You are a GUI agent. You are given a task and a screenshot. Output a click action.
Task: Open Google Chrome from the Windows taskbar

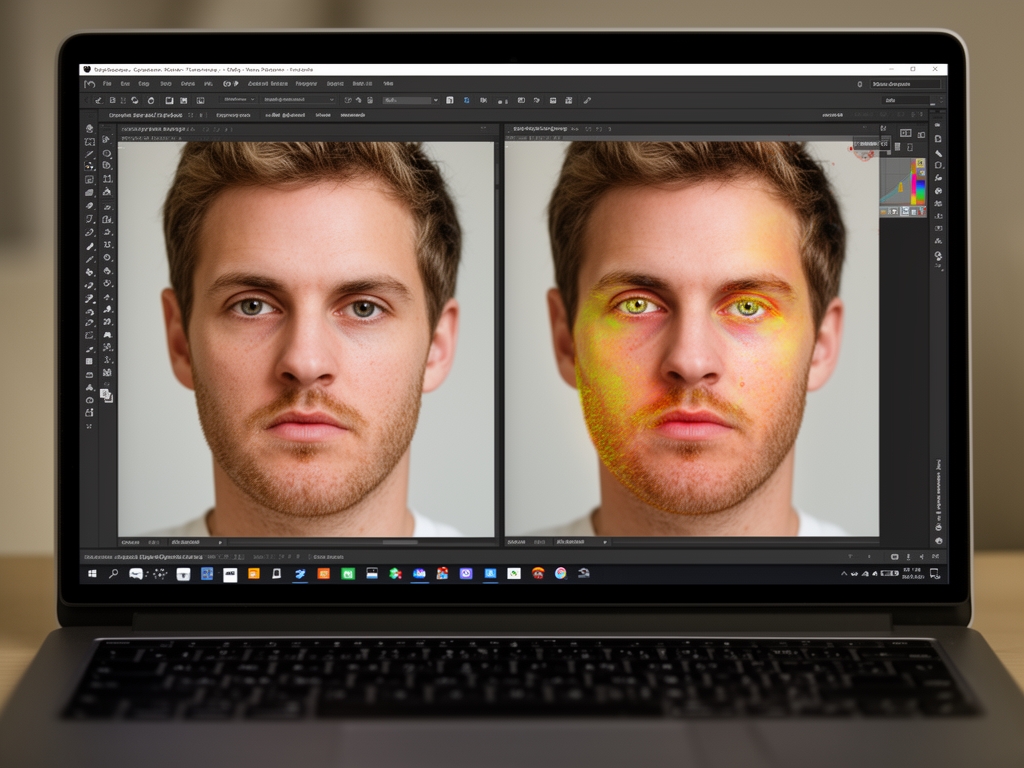560,573
